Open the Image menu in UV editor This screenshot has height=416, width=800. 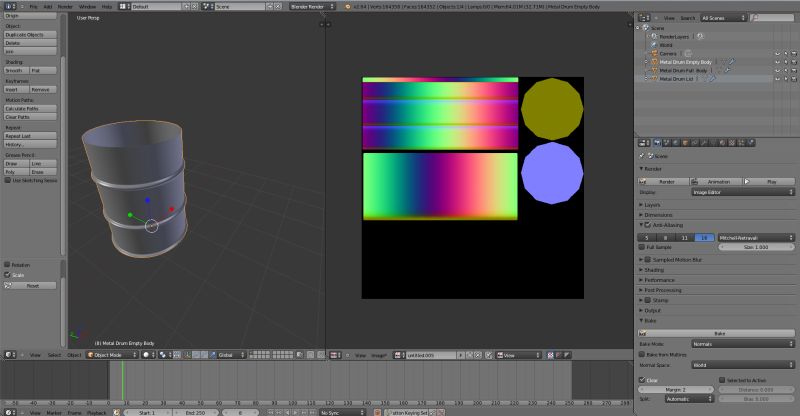379,355
